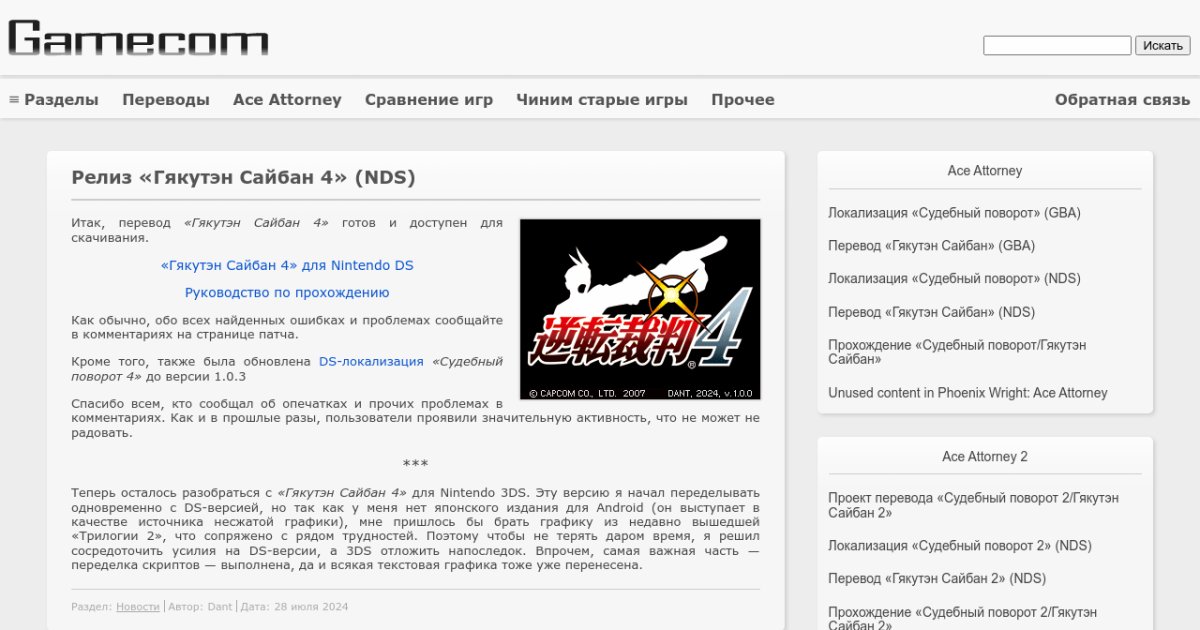
Task: Click the Gyakuten Saiban 4 title screen image
Action: point(640,309)
